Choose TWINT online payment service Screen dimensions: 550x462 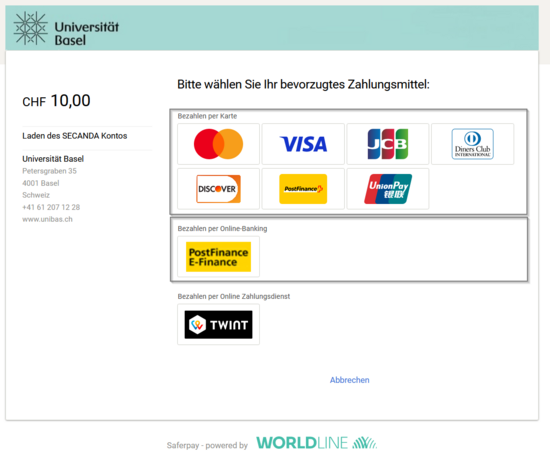[x=218, y=324]
